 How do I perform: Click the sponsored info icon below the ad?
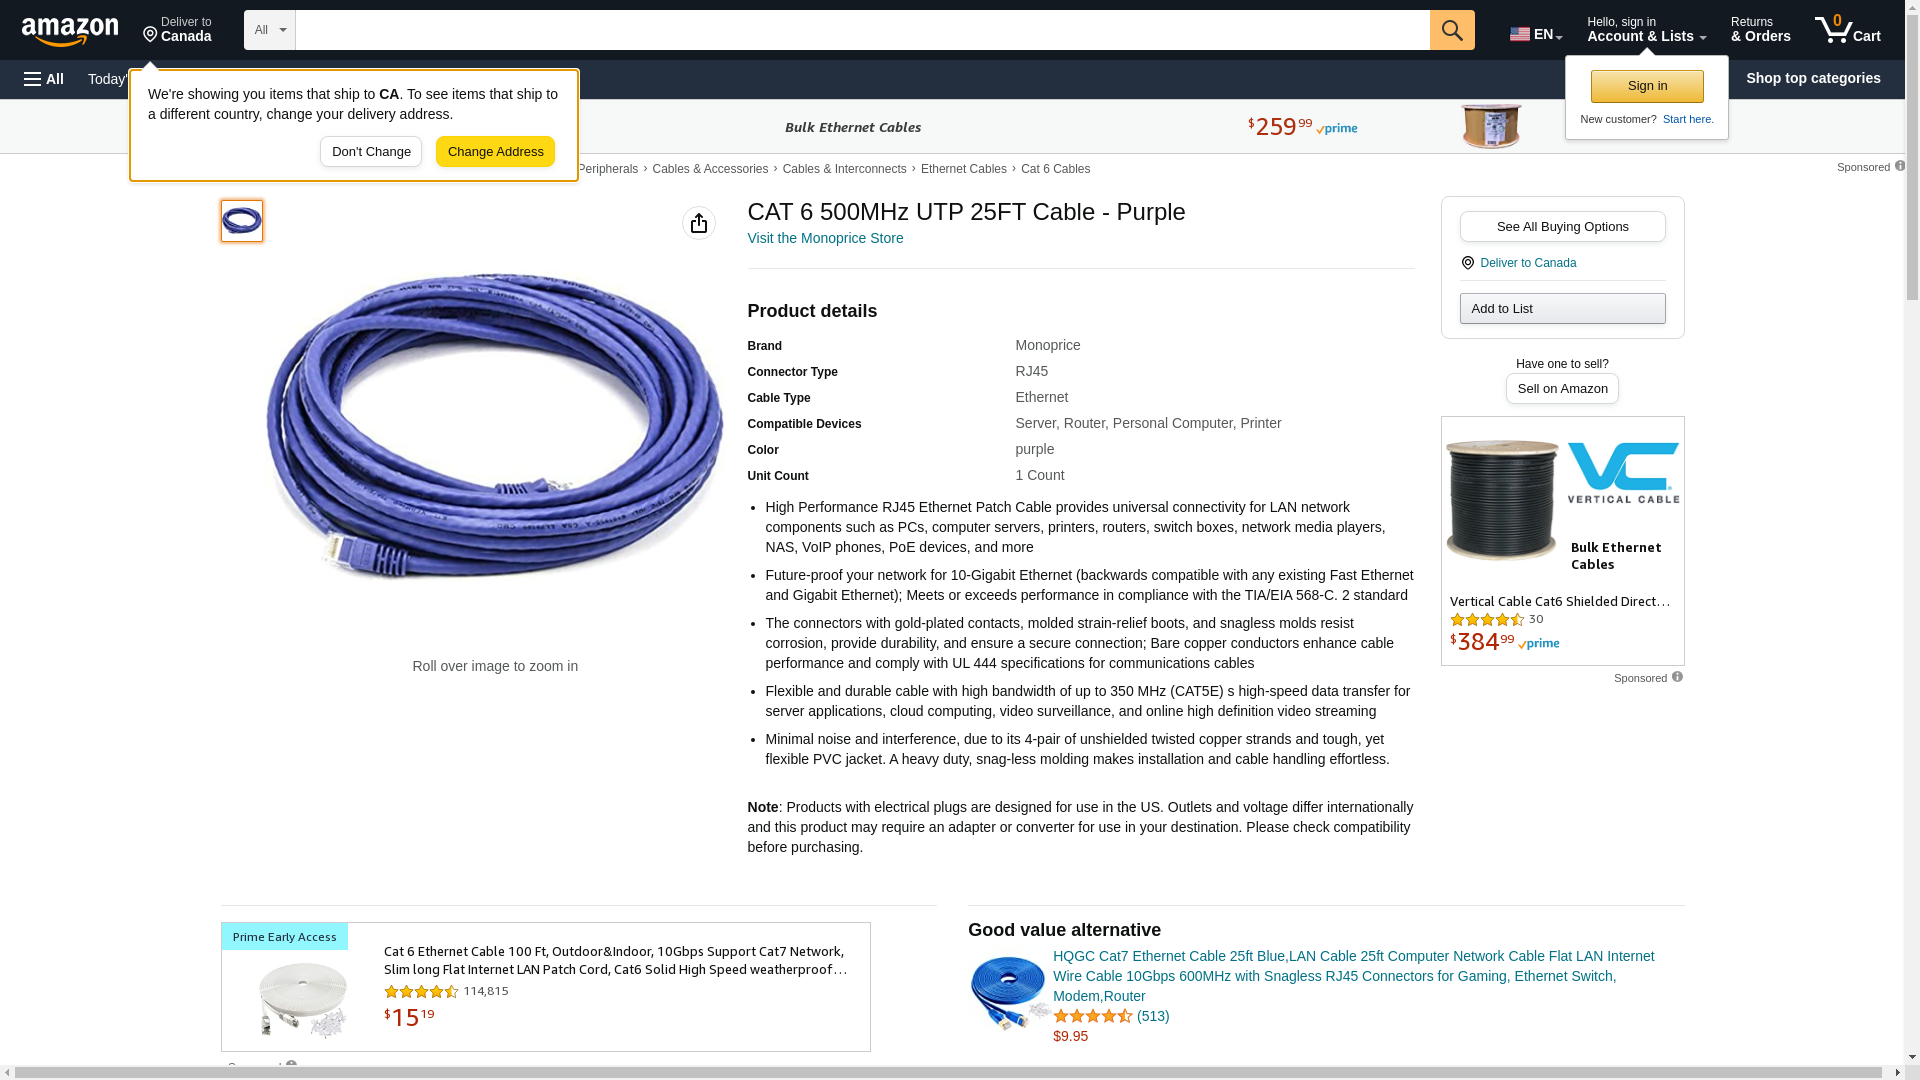click(1677, 677)
